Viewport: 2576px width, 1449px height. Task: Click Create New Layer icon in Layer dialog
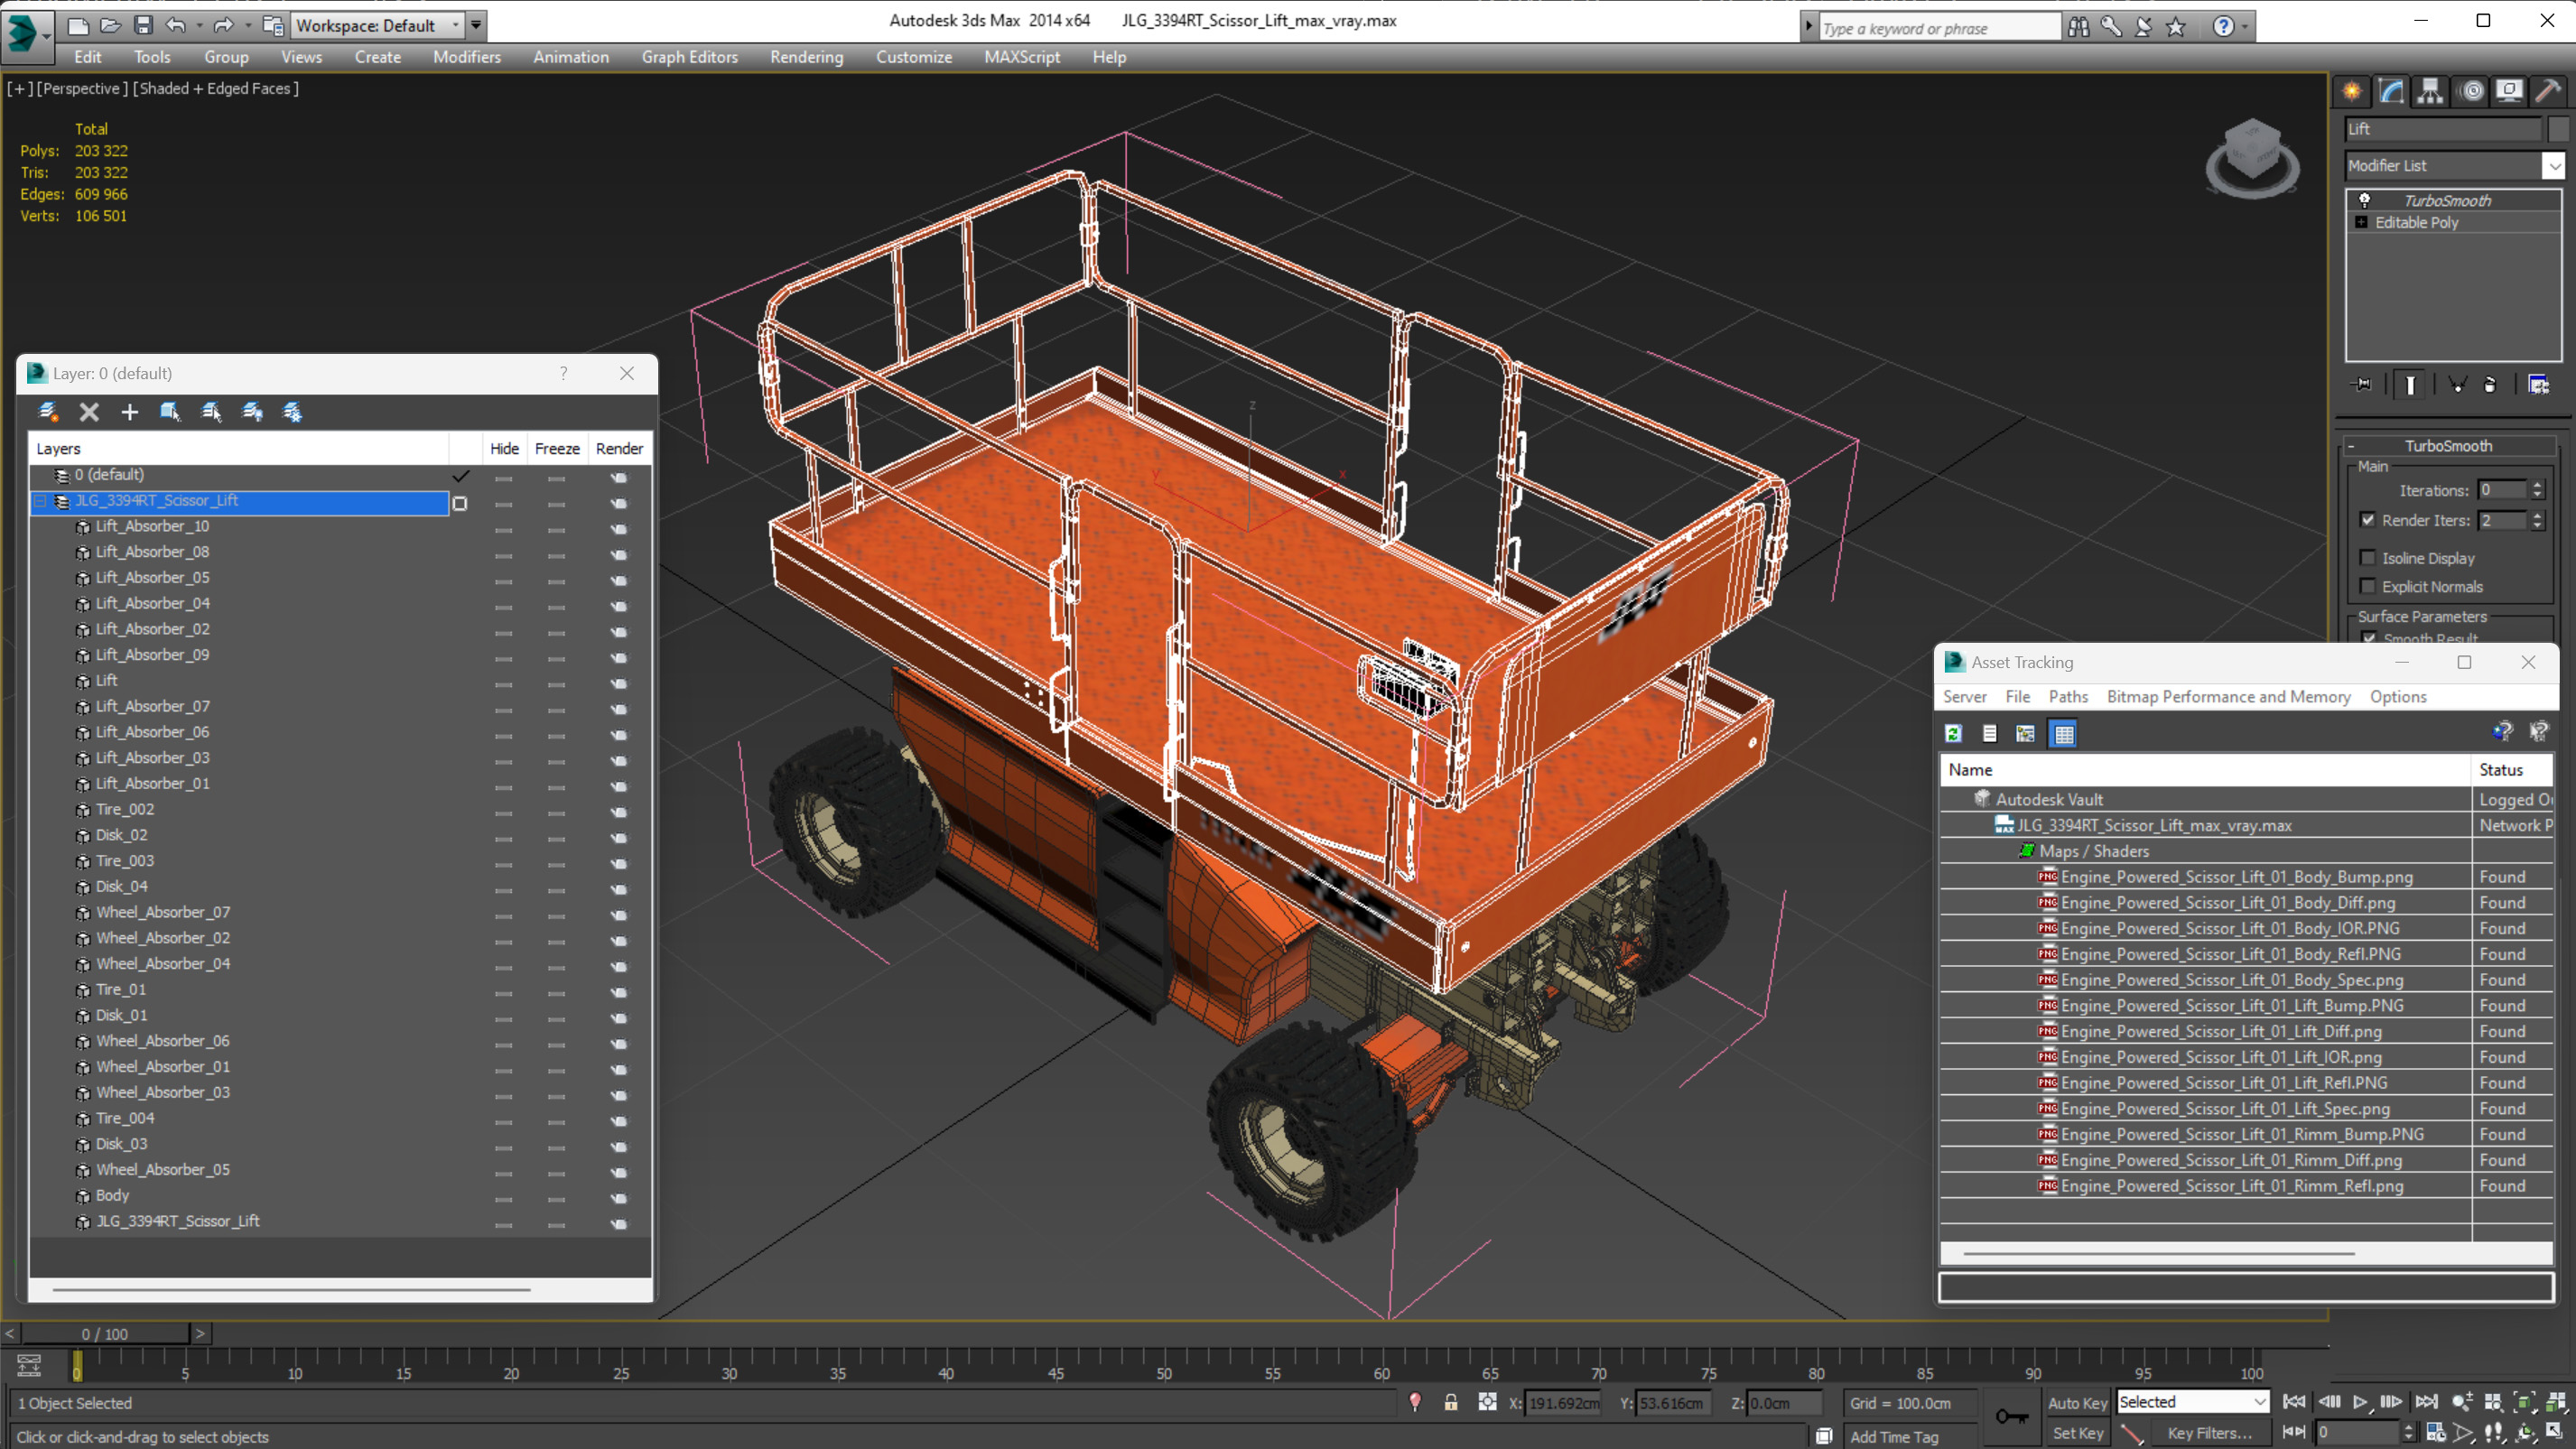pos(48,412)
